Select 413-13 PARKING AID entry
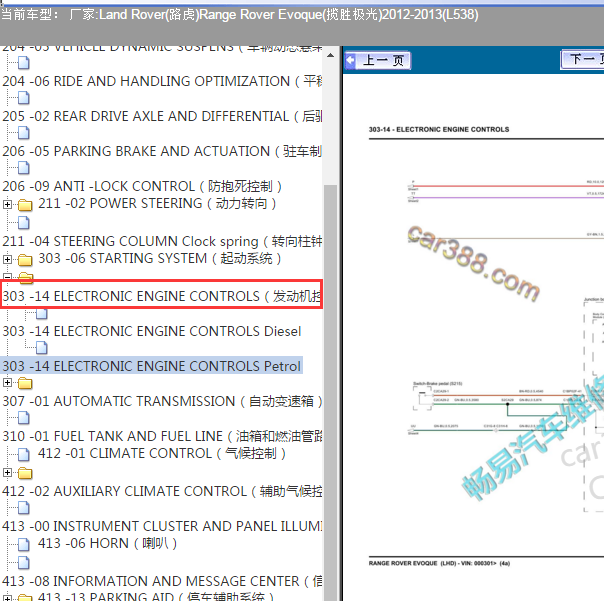This screenshot has width=604, height=601. click(156, 596)
